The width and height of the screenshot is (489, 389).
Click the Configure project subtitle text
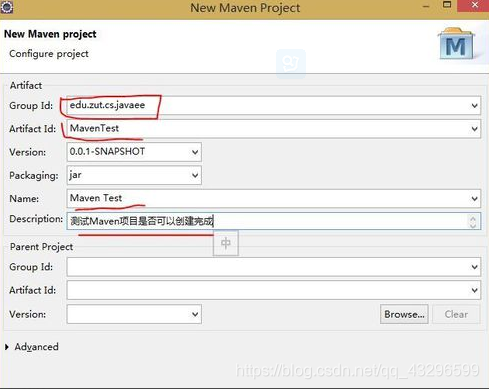(49, 54)
